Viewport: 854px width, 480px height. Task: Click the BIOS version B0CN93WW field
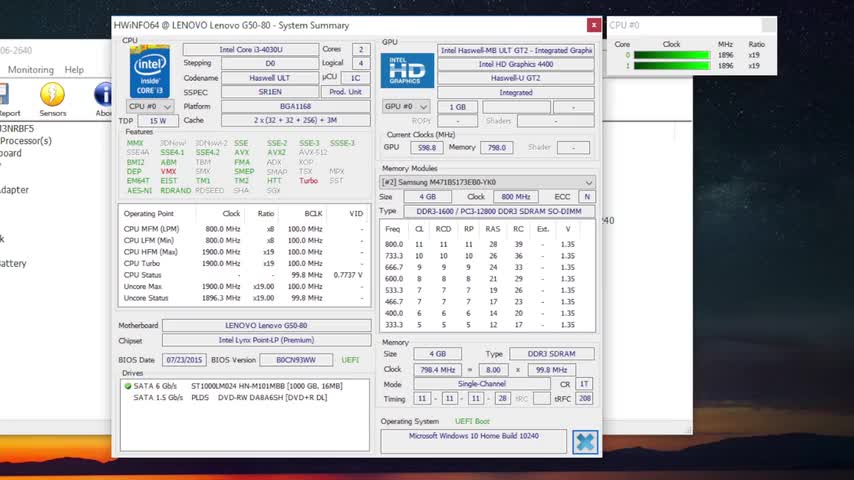(x=296, y=360)
